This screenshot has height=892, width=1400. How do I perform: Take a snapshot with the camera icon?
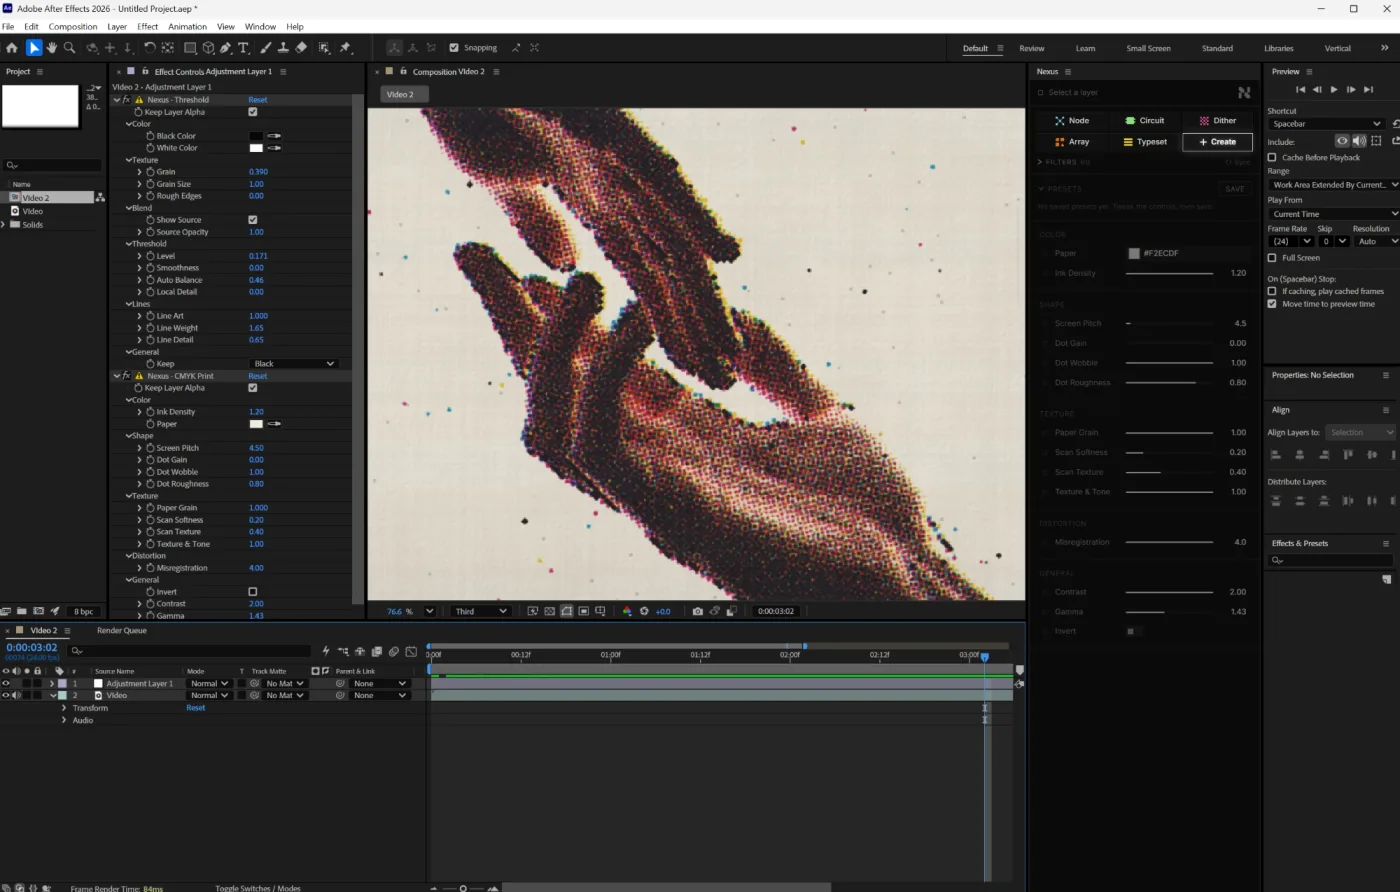pyautogui.click(x=698, y=611)
